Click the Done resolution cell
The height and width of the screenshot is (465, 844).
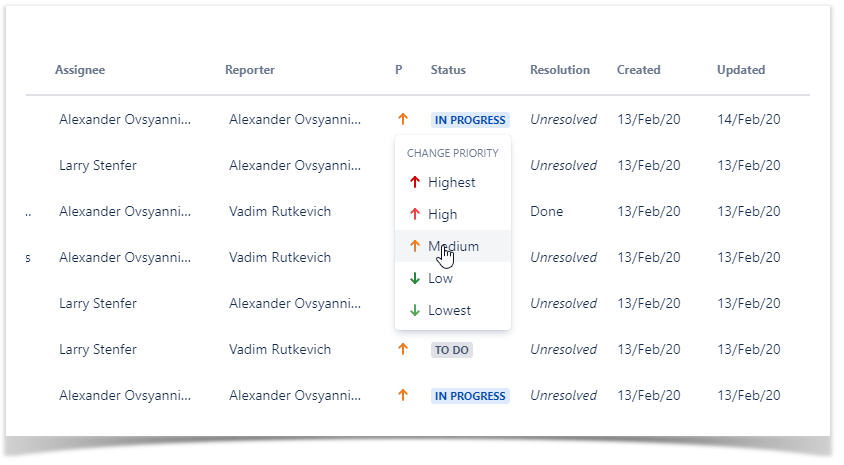click(547, 211)
